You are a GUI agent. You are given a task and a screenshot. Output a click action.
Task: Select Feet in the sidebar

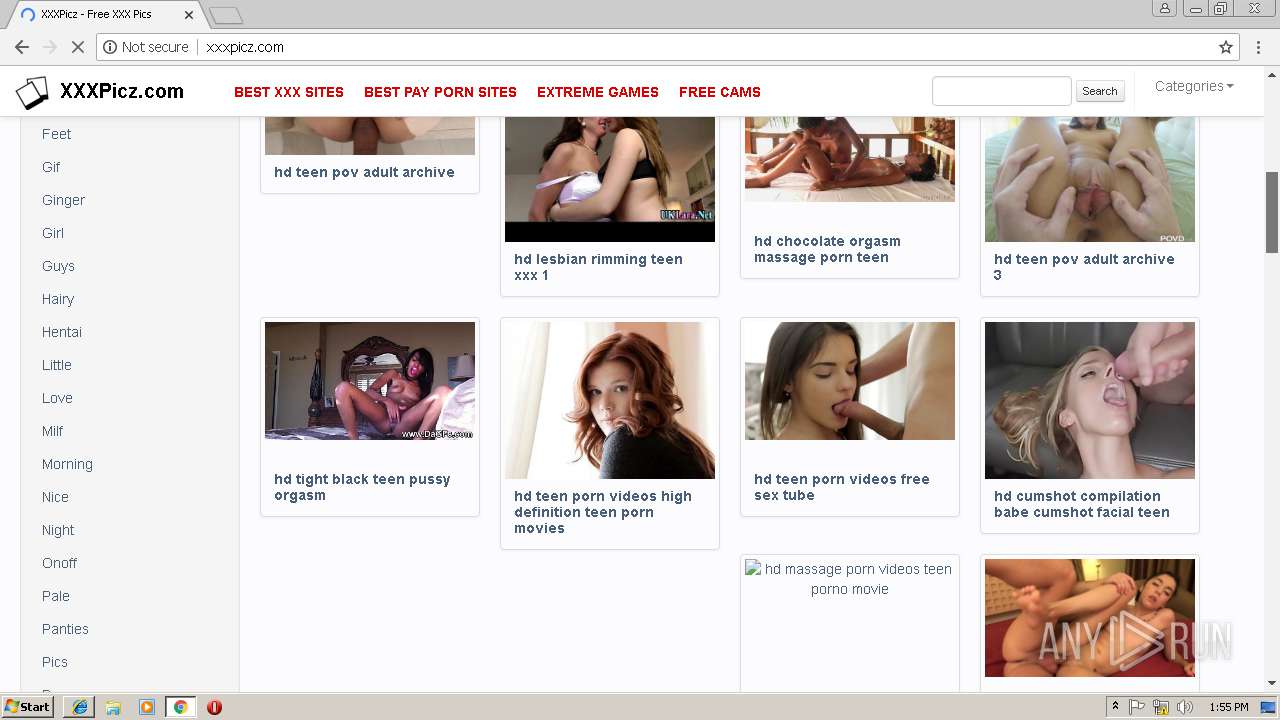tap(56, 134)
